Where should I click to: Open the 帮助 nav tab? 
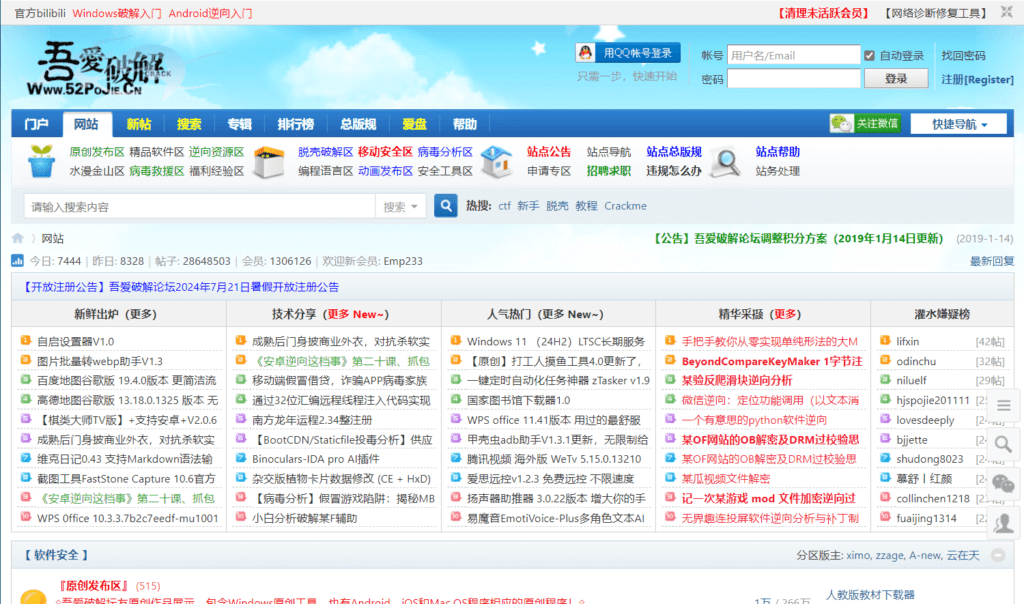click(464, 124)
